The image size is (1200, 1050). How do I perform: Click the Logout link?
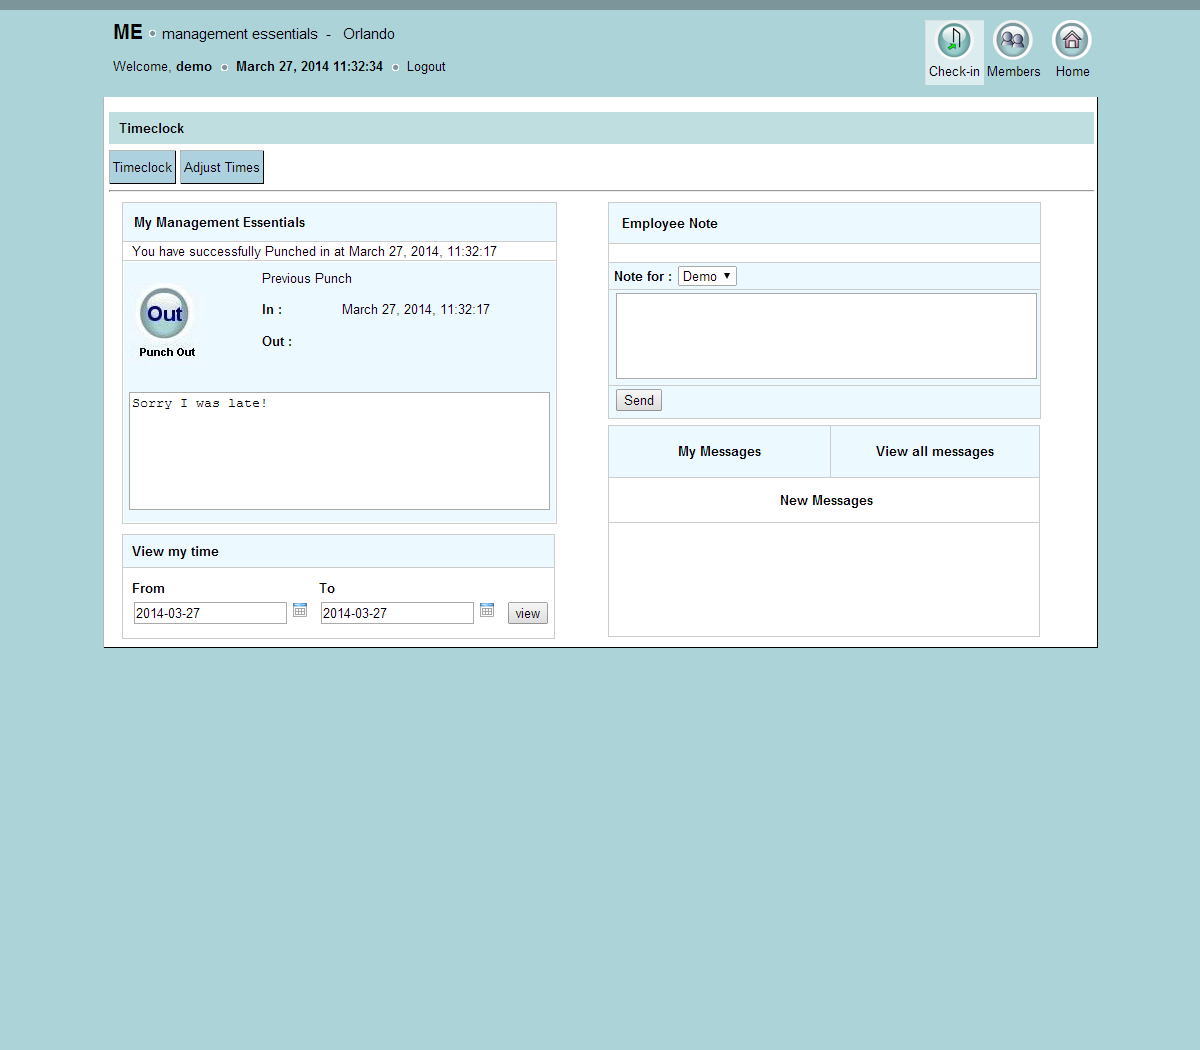pos(426,67)
